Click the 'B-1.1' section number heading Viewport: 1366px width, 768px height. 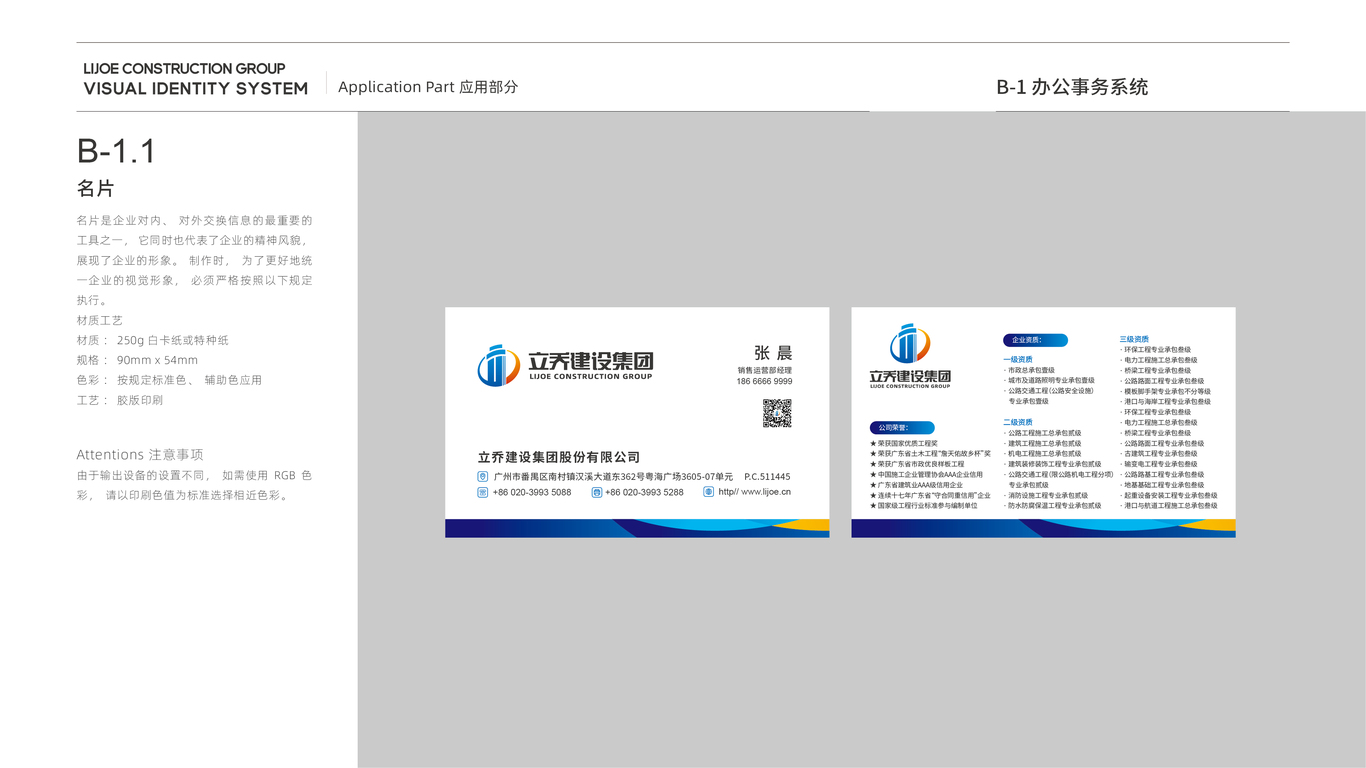click(x=116, y=151)
